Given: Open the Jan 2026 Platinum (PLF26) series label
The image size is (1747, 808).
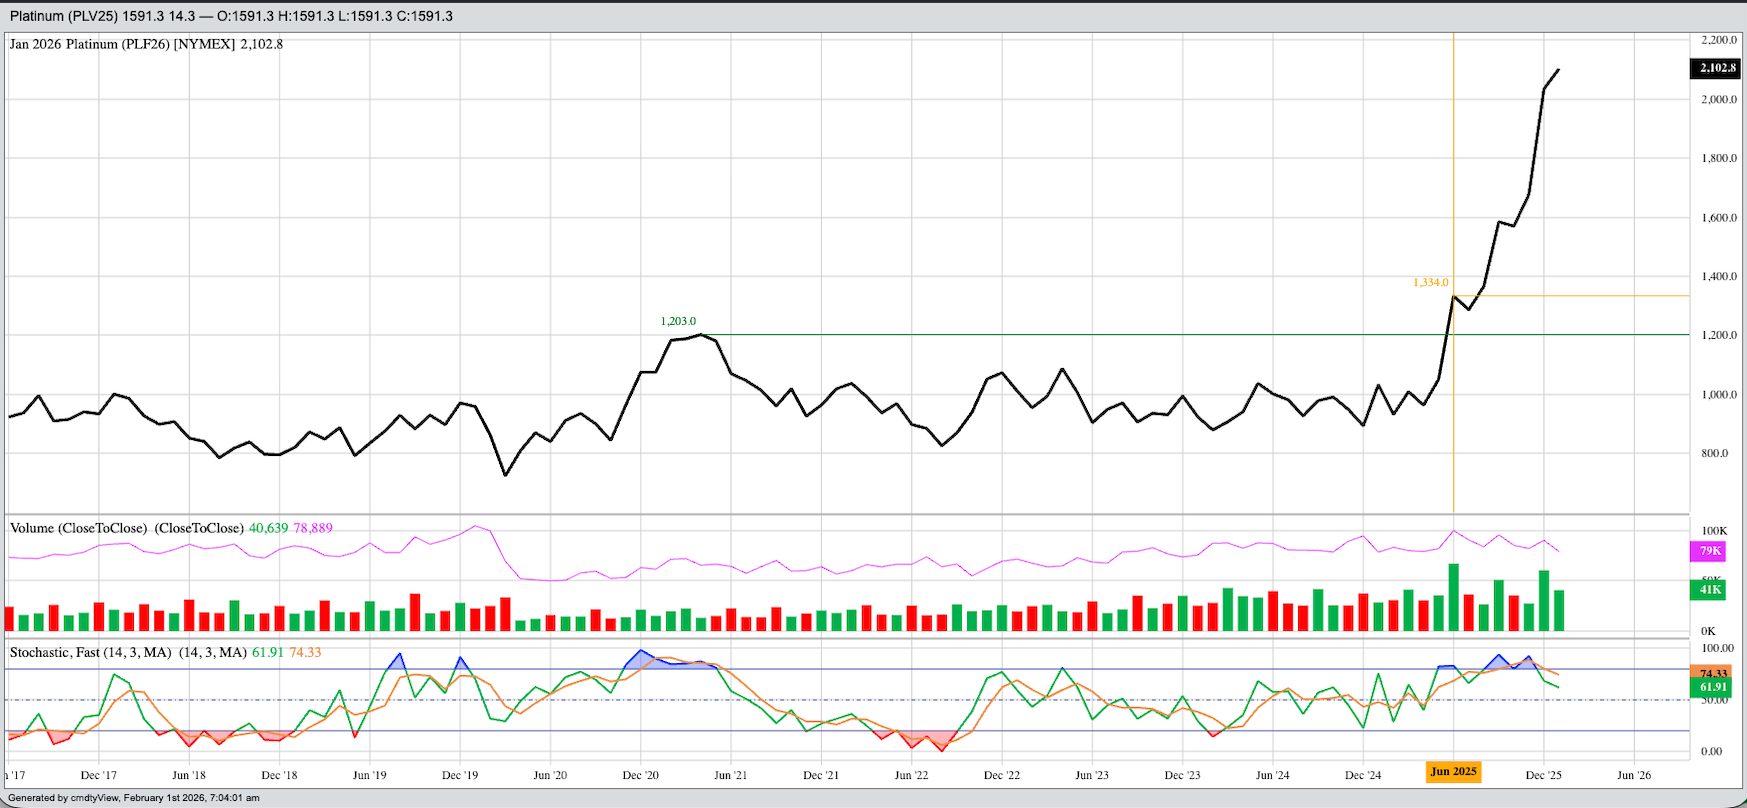Looking at the screenshot, I should (146, 44).
